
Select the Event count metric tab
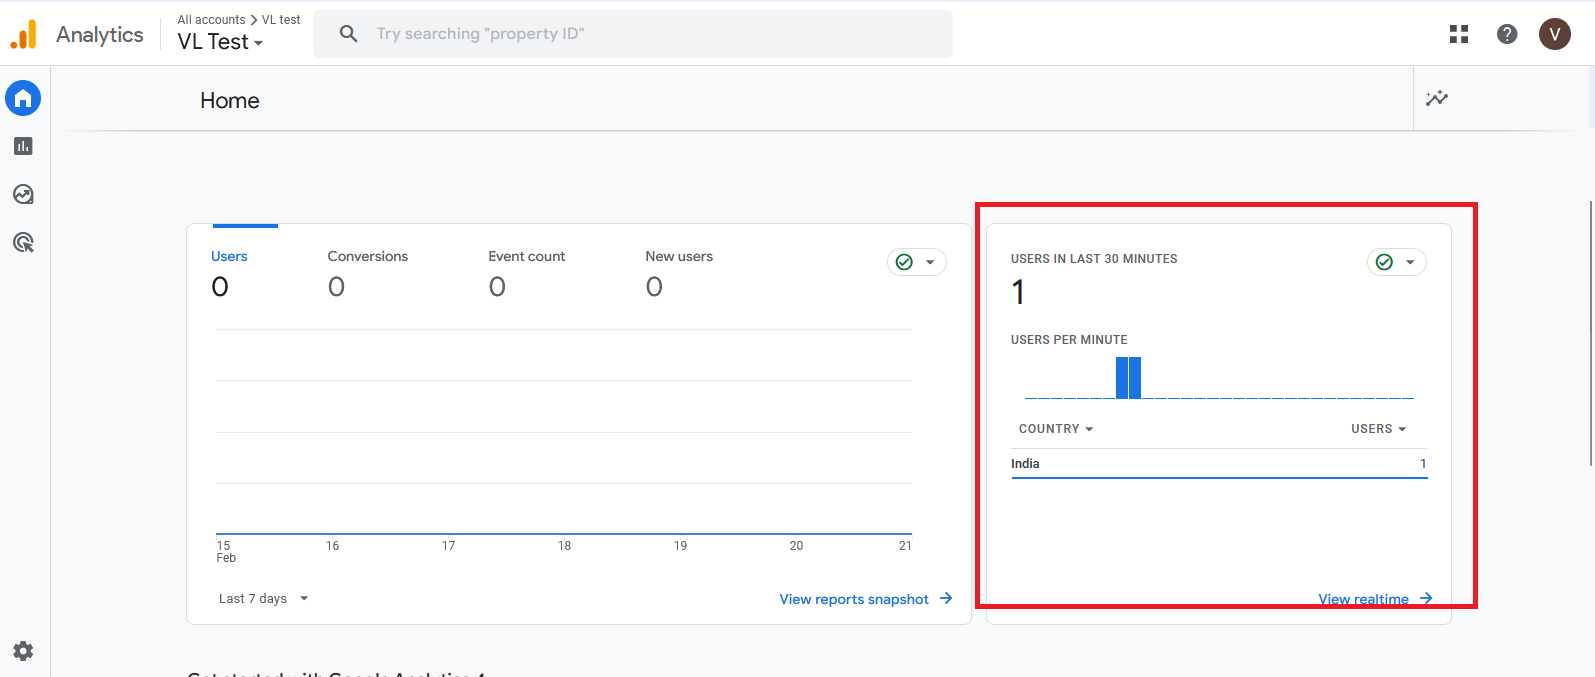click(x=526, y=272)
